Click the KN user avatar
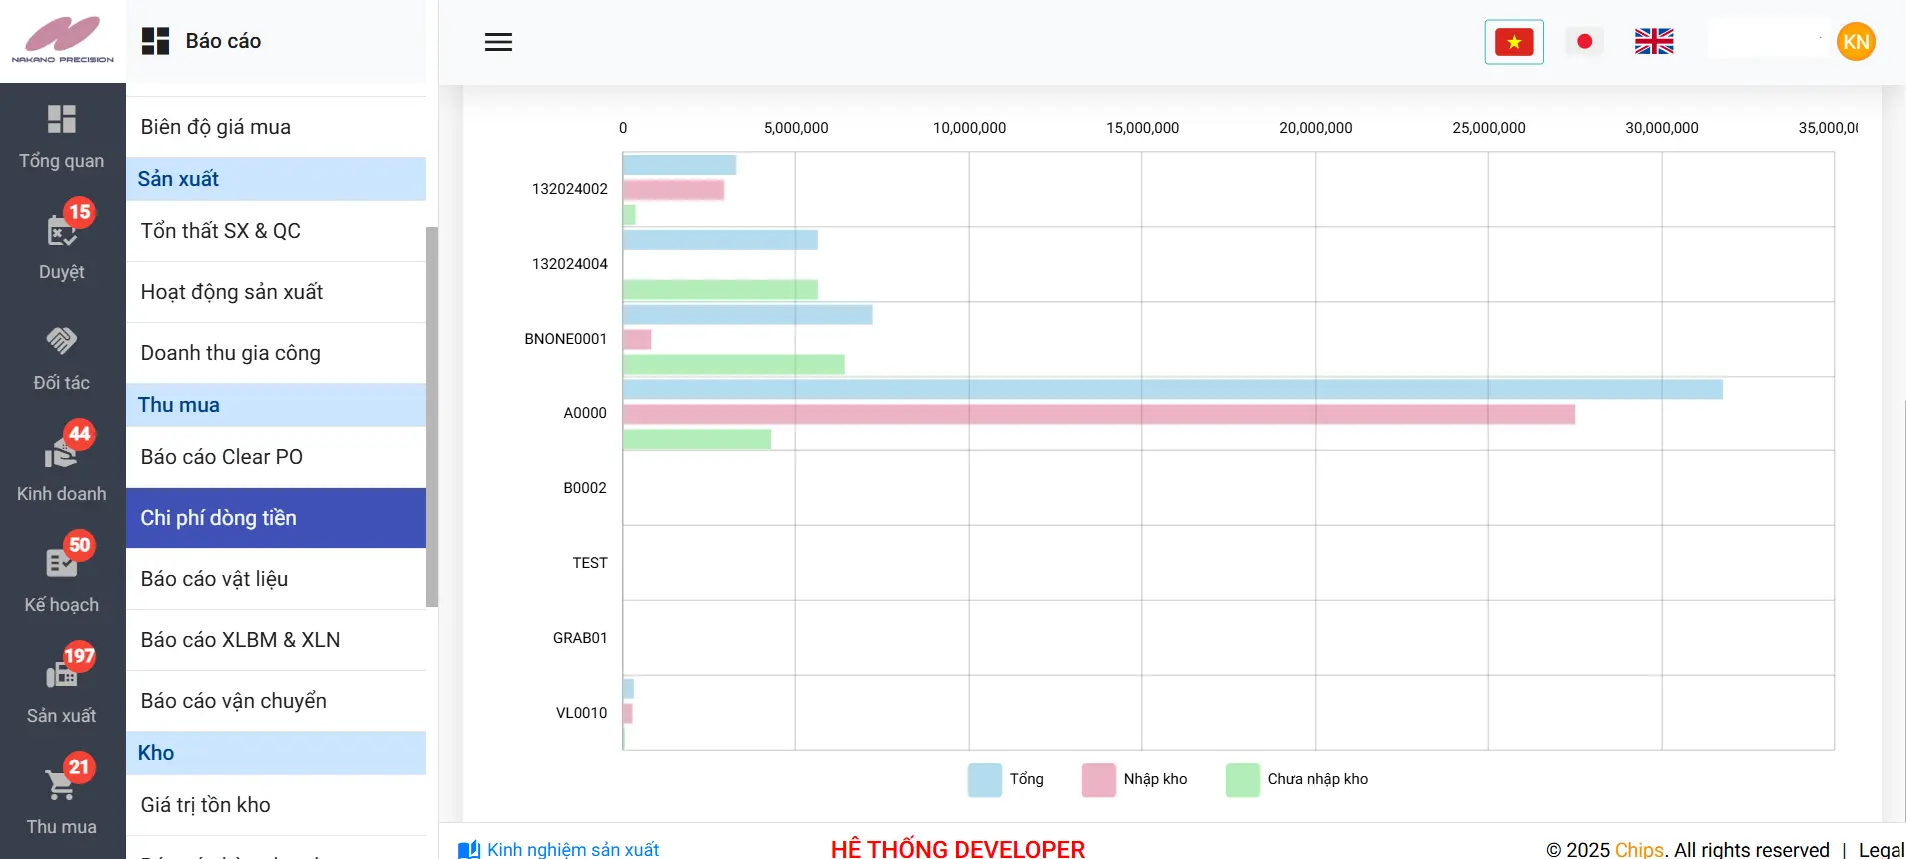This screenshot has height=859, width=1906. point(1856,42)
